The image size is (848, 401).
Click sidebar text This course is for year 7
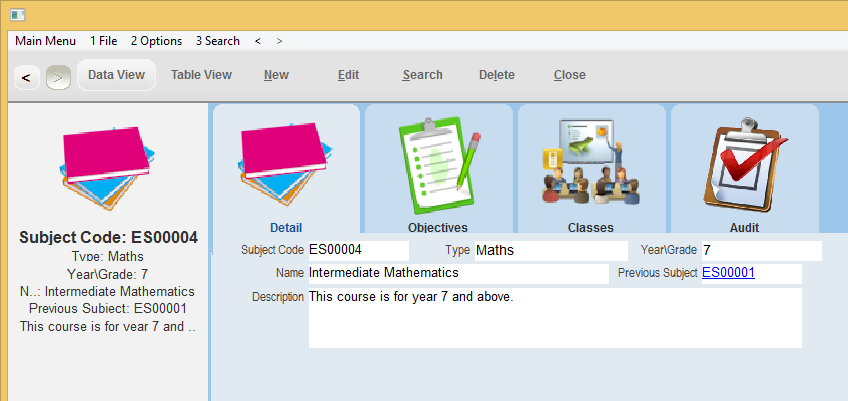[108, 327]
